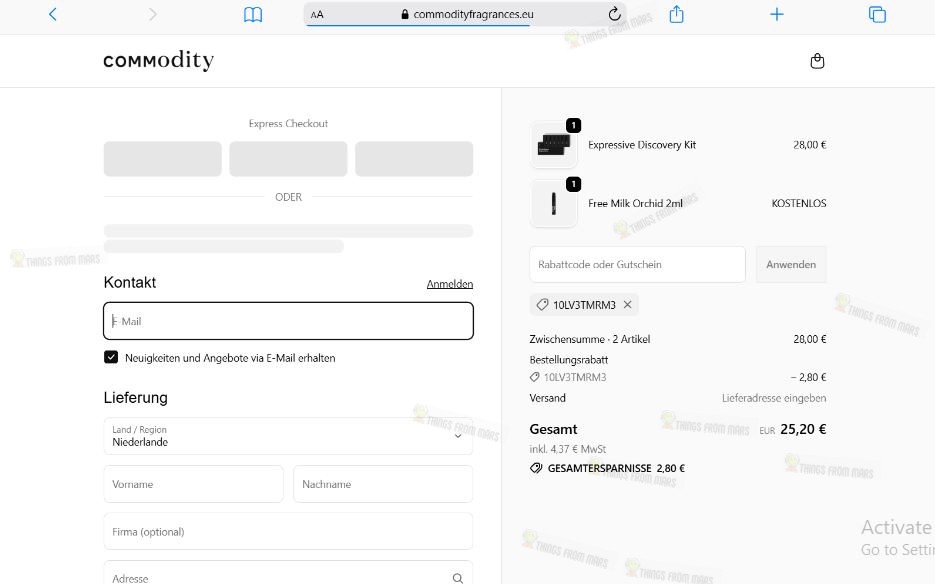Click the Rabattcode oder Gutschein field
The height and width of the screenshot is (584, 935).
click(637, 264)
